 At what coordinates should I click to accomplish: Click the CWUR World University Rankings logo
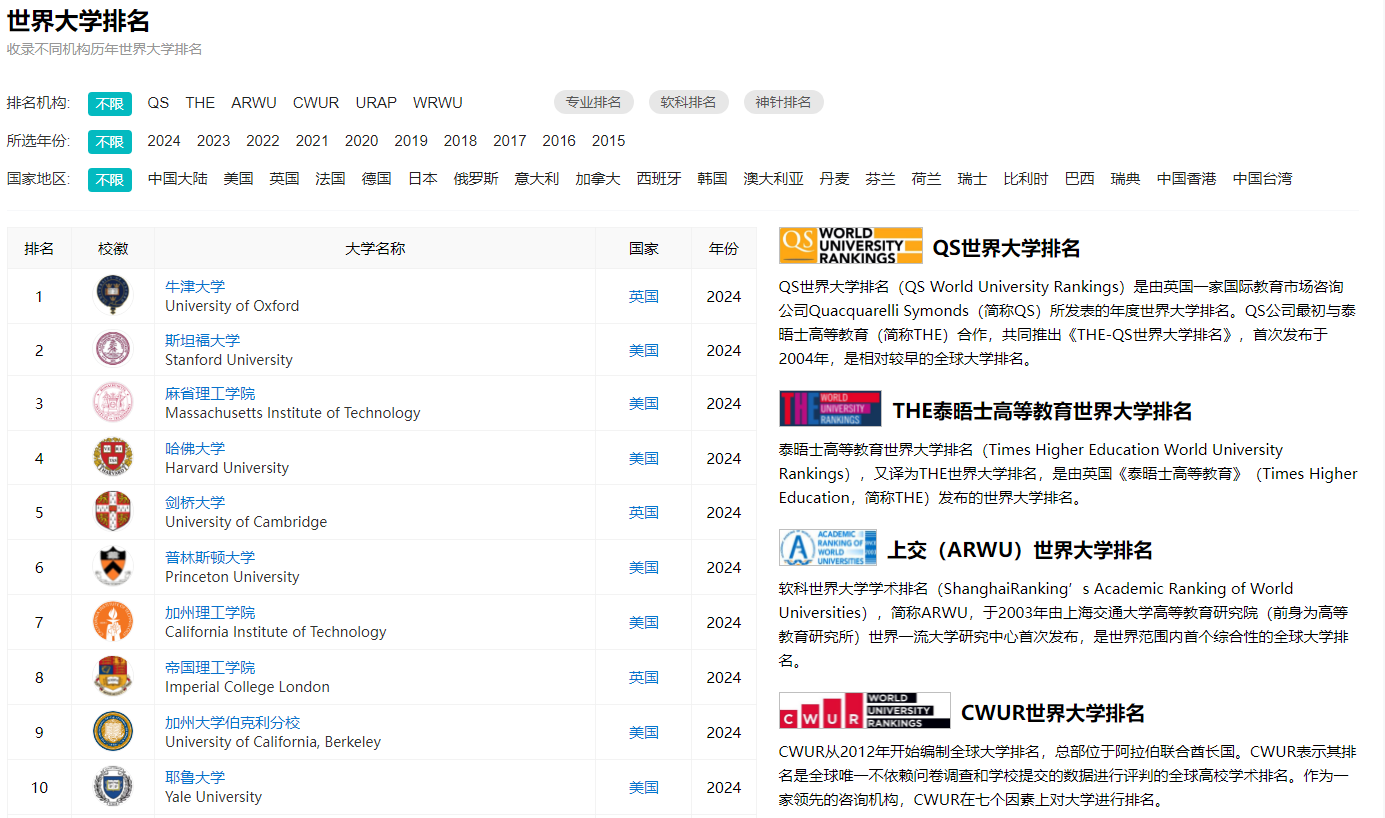[864, 709]
